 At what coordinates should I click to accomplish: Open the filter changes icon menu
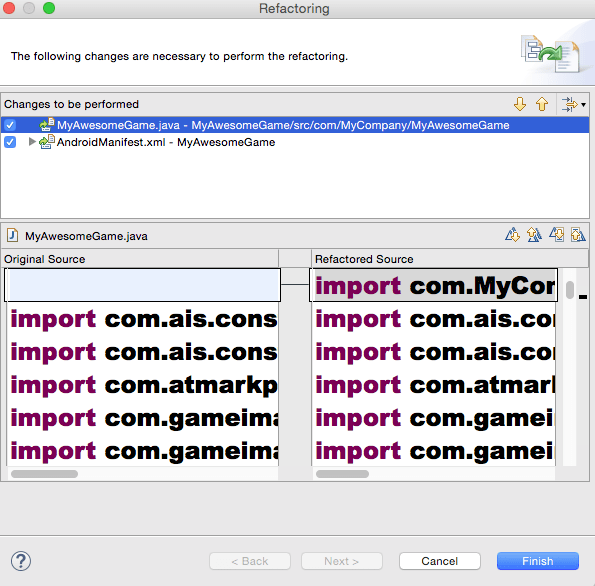[573, 104]
